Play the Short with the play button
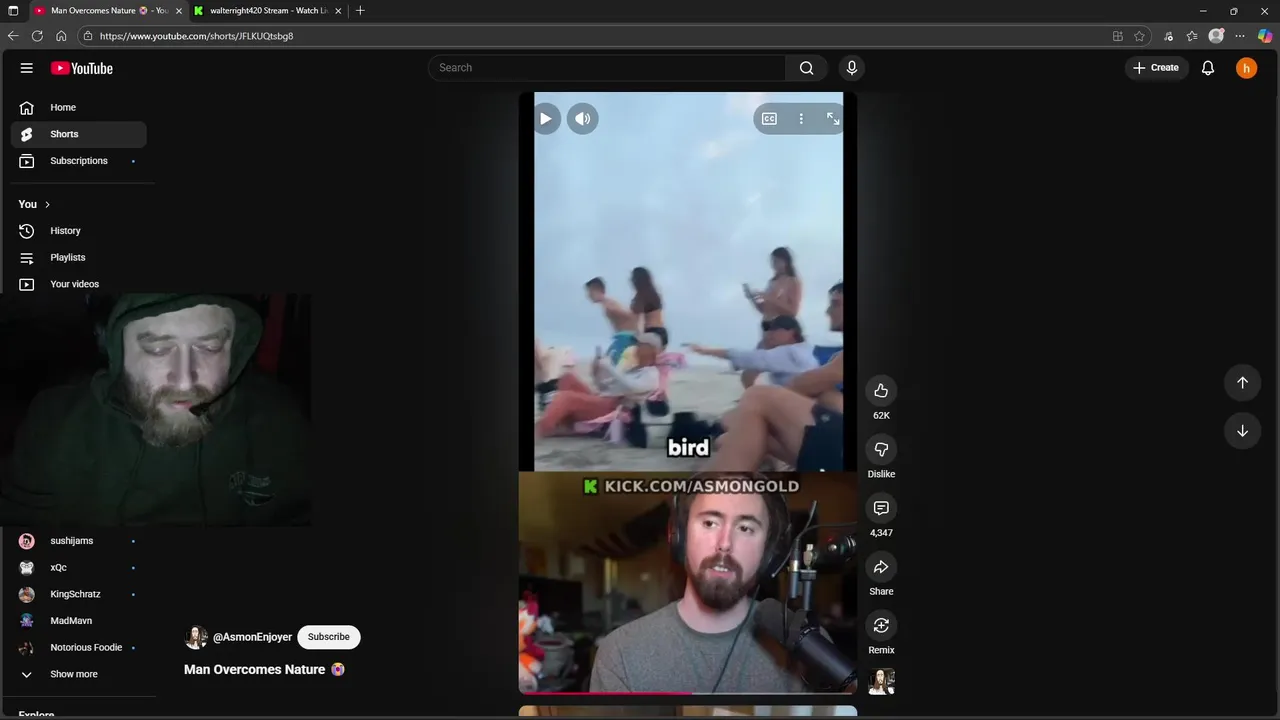The height and width of the screenshot is (720, 1280). [x=546, y=119]
